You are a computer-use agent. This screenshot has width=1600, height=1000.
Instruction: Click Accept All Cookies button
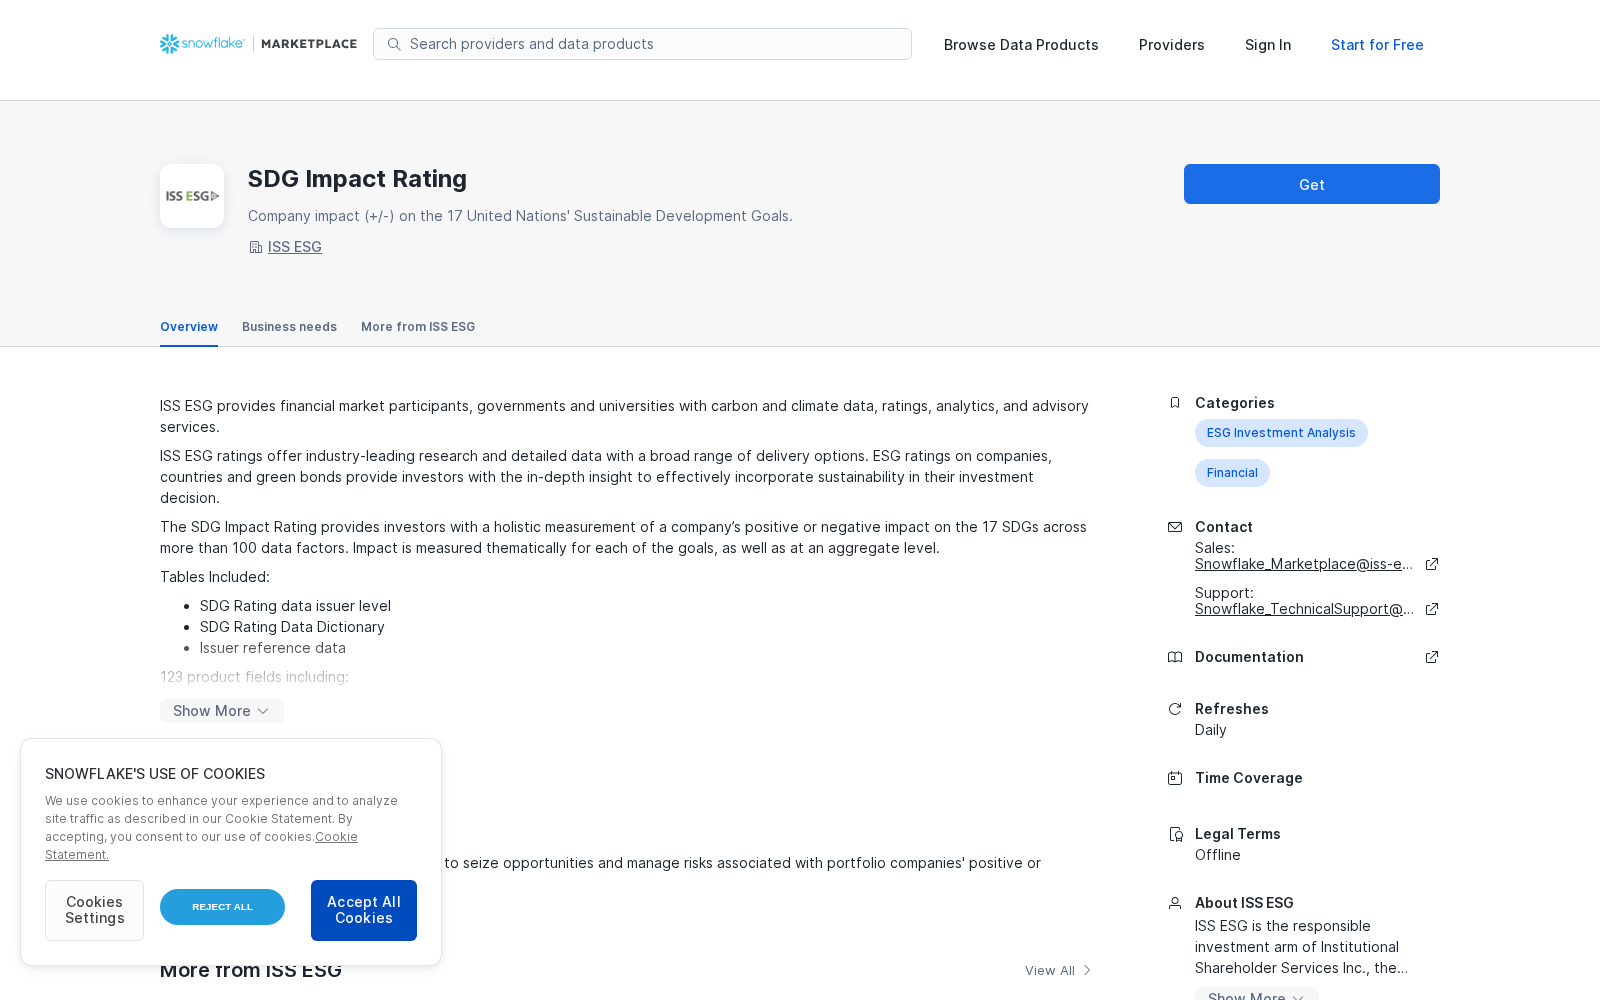(364, 910)
